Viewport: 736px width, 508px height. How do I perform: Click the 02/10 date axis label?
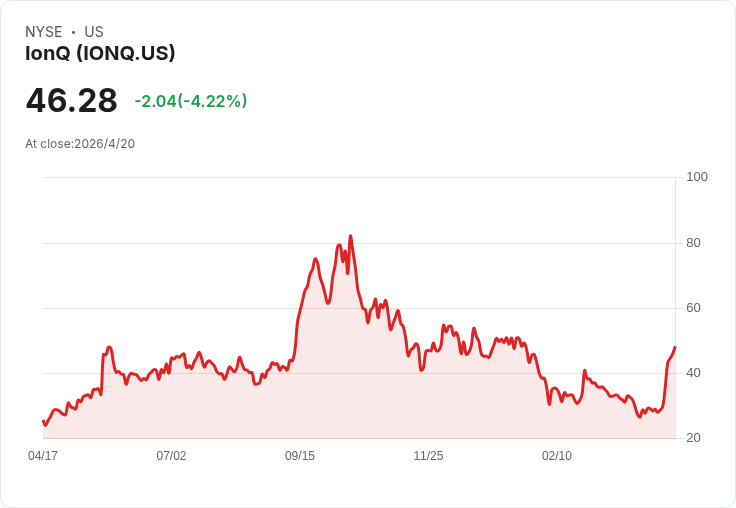point(557,456)
